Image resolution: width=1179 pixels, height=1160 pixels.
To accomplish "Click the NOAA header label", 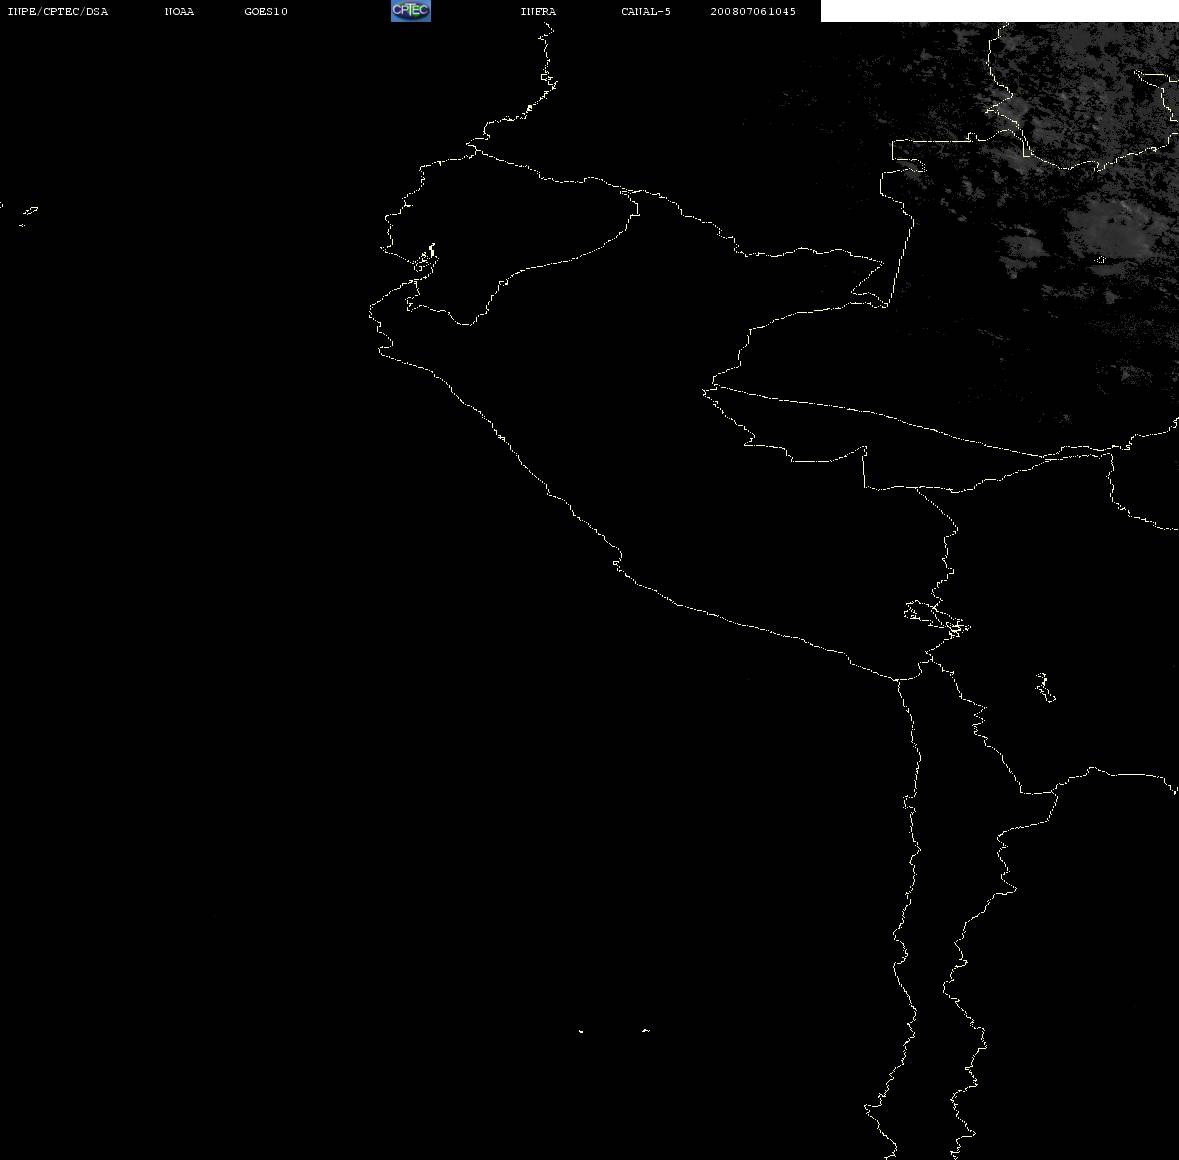I will (179, 11).
